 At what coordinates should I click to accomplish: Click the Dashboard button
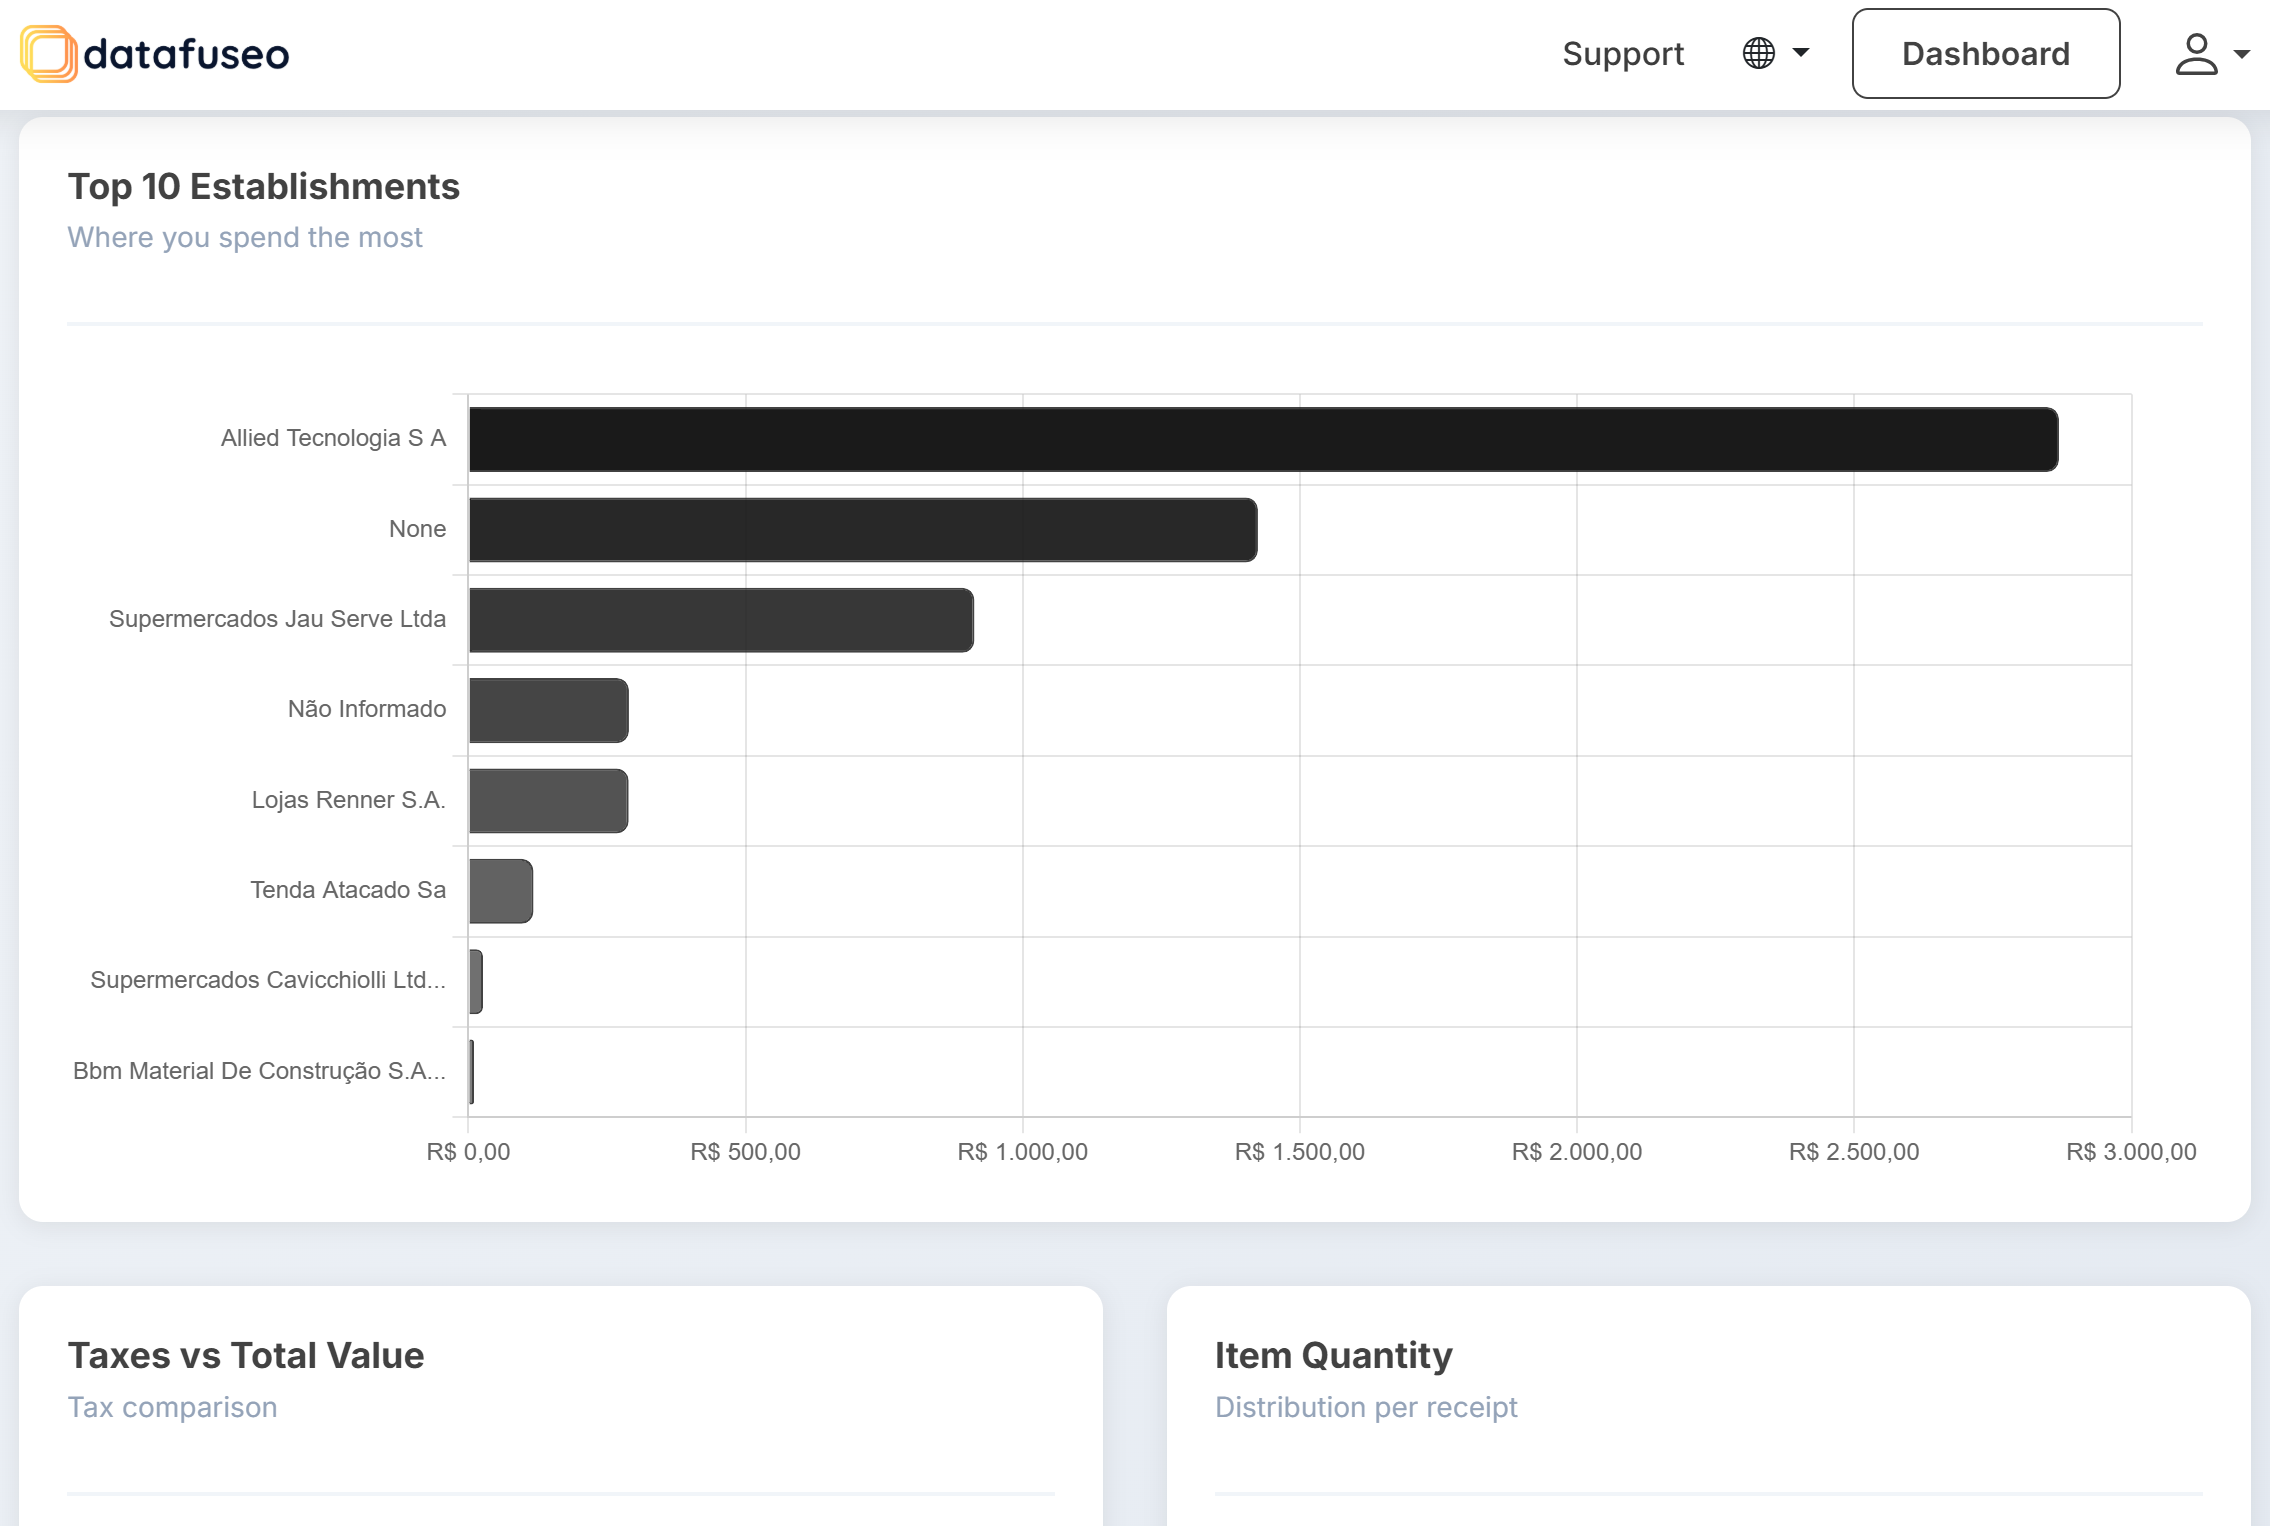[1985, 54]
